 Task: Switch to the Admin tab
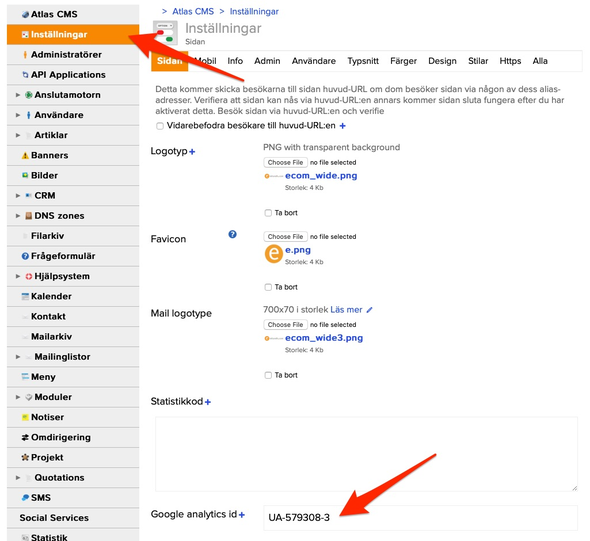267,61
